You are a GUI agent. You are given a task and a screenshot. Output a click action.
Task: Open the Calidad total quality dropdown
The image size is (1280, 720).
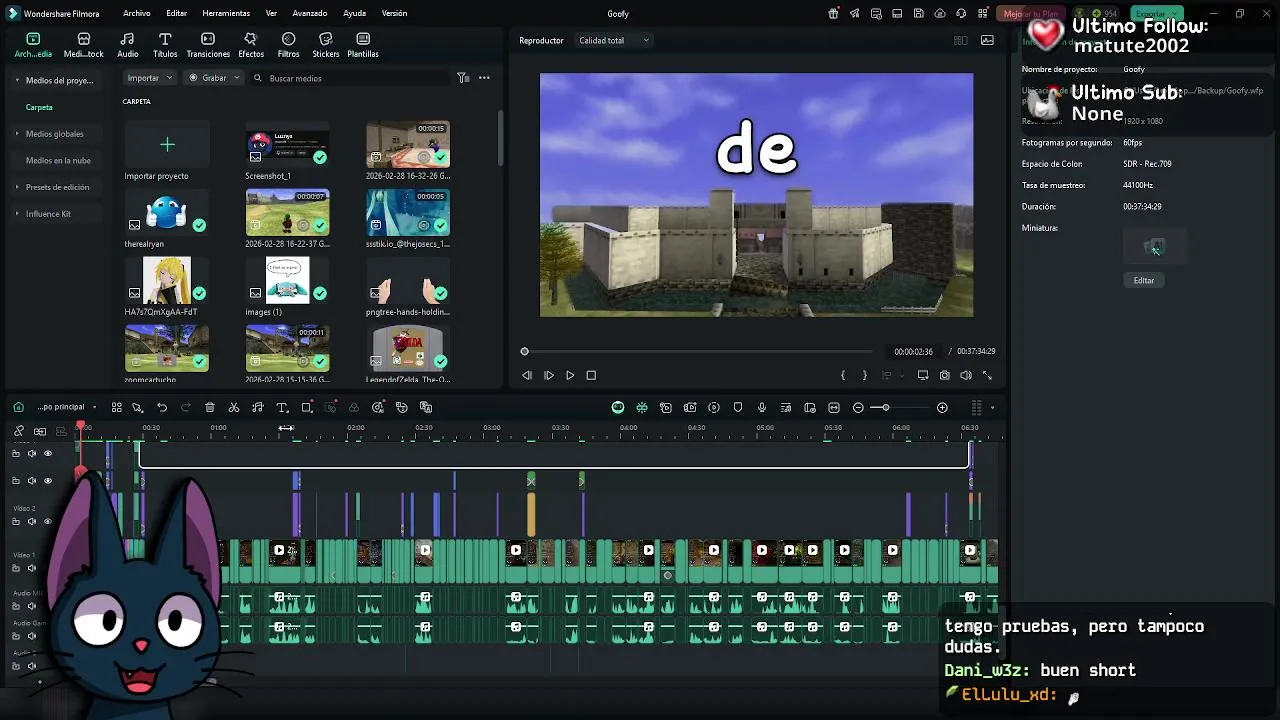[x=614, y=40]
